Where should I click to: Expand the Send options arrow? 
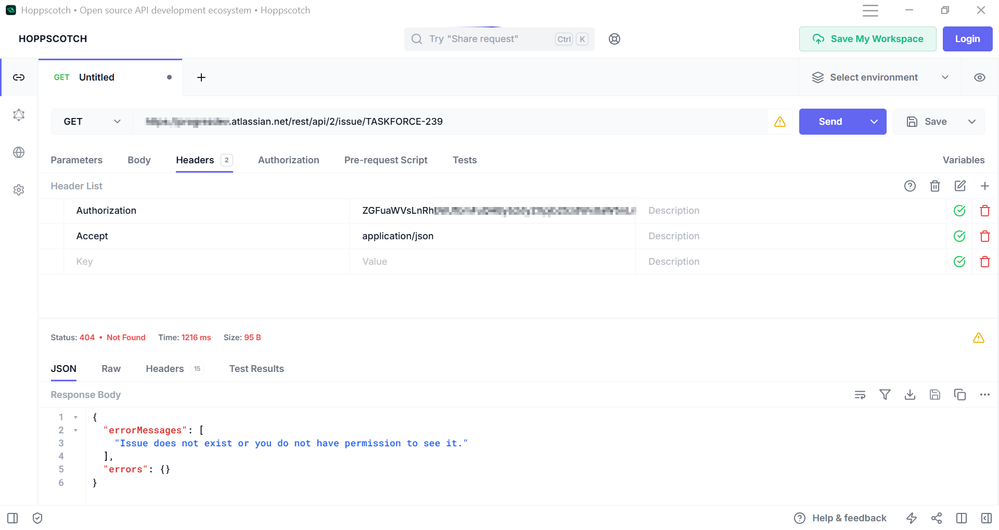873,122
